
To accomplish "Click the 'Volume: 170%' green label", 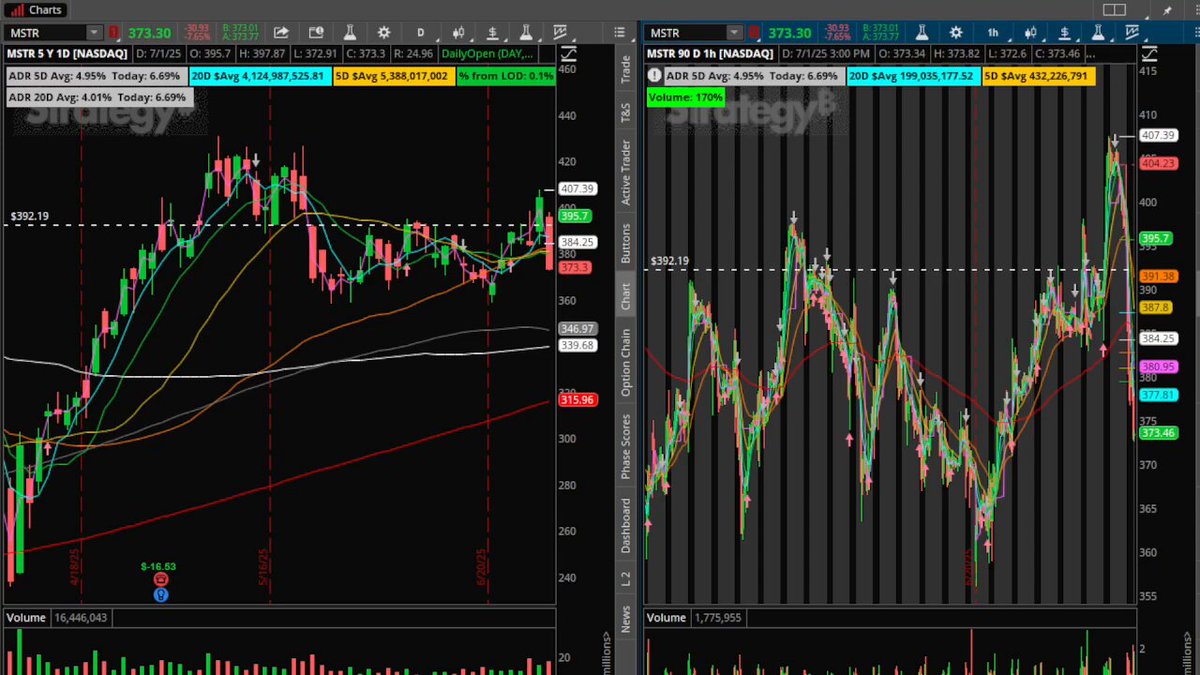I will pos(686,97).
